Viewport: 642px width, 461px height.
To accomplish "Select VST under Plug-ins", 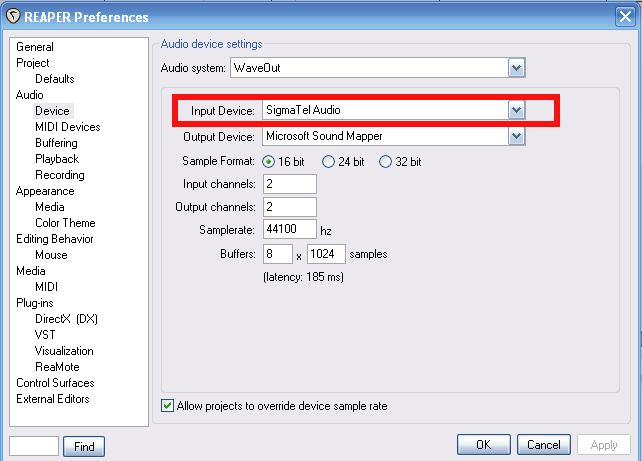I will 45,335.
